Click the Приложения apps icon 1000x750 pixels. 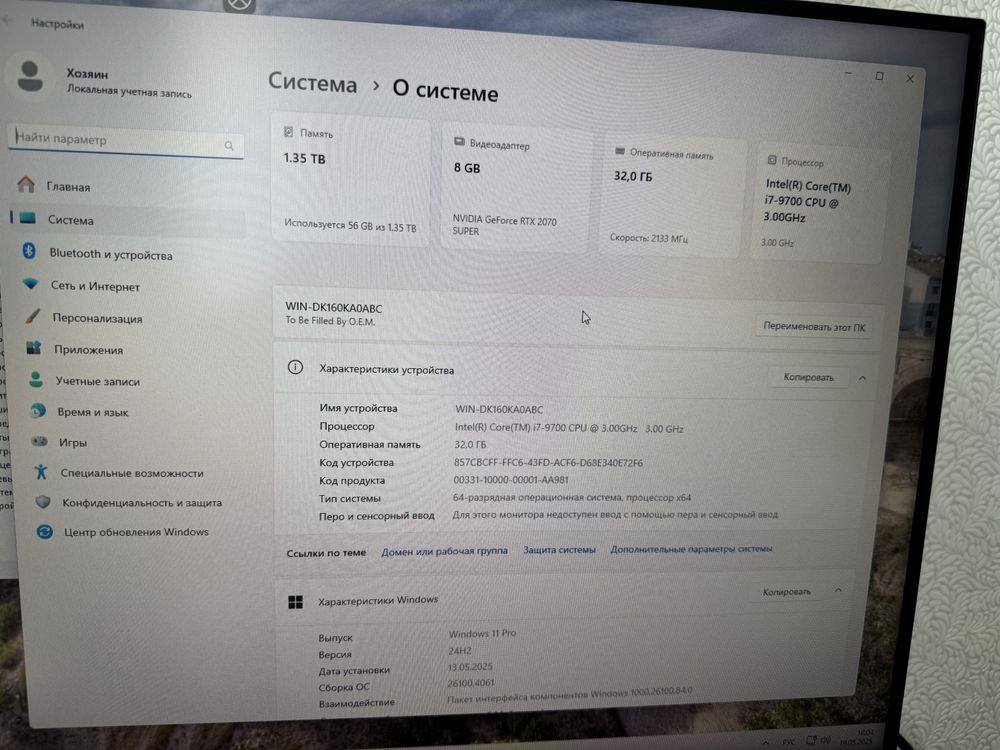[x=34, y=348]
